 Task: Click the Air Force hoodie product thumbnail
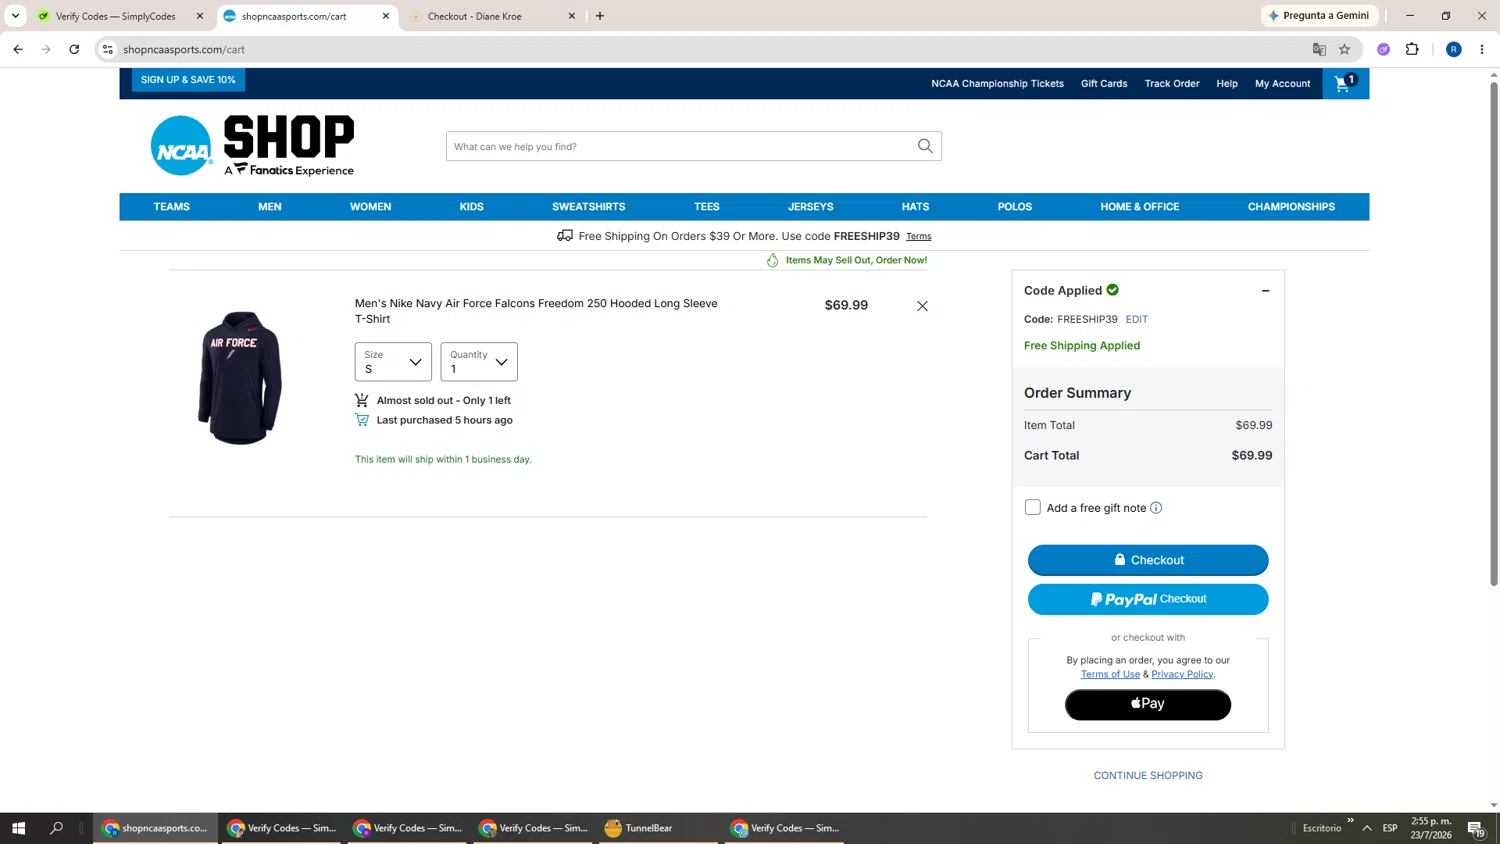240,378
